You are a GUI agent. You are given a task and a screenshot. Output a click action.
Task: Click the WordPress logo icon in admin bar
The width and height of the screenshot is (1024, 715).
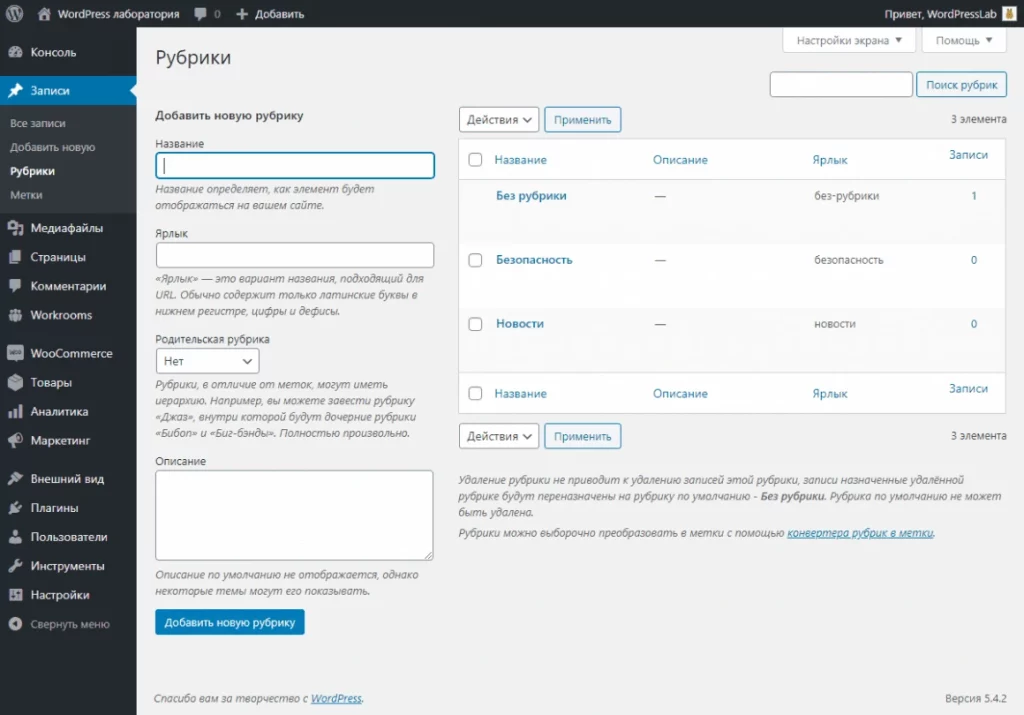[14, 14]
